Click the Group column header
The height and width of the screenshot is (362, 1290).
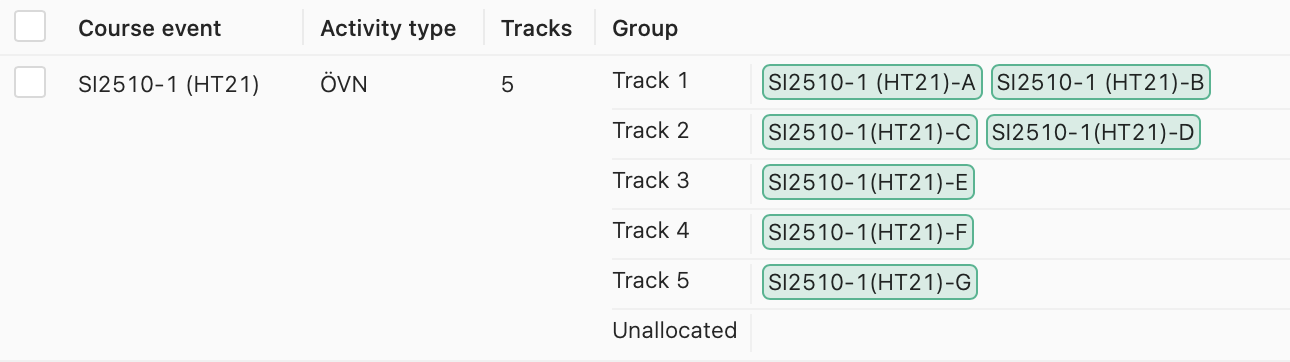point(645,28)
